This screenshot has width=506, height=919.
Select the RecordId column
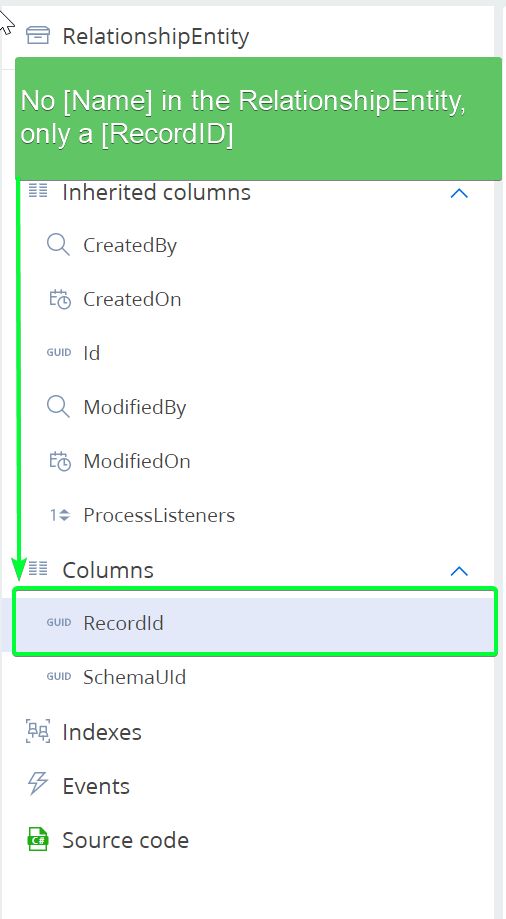(254, 623)
